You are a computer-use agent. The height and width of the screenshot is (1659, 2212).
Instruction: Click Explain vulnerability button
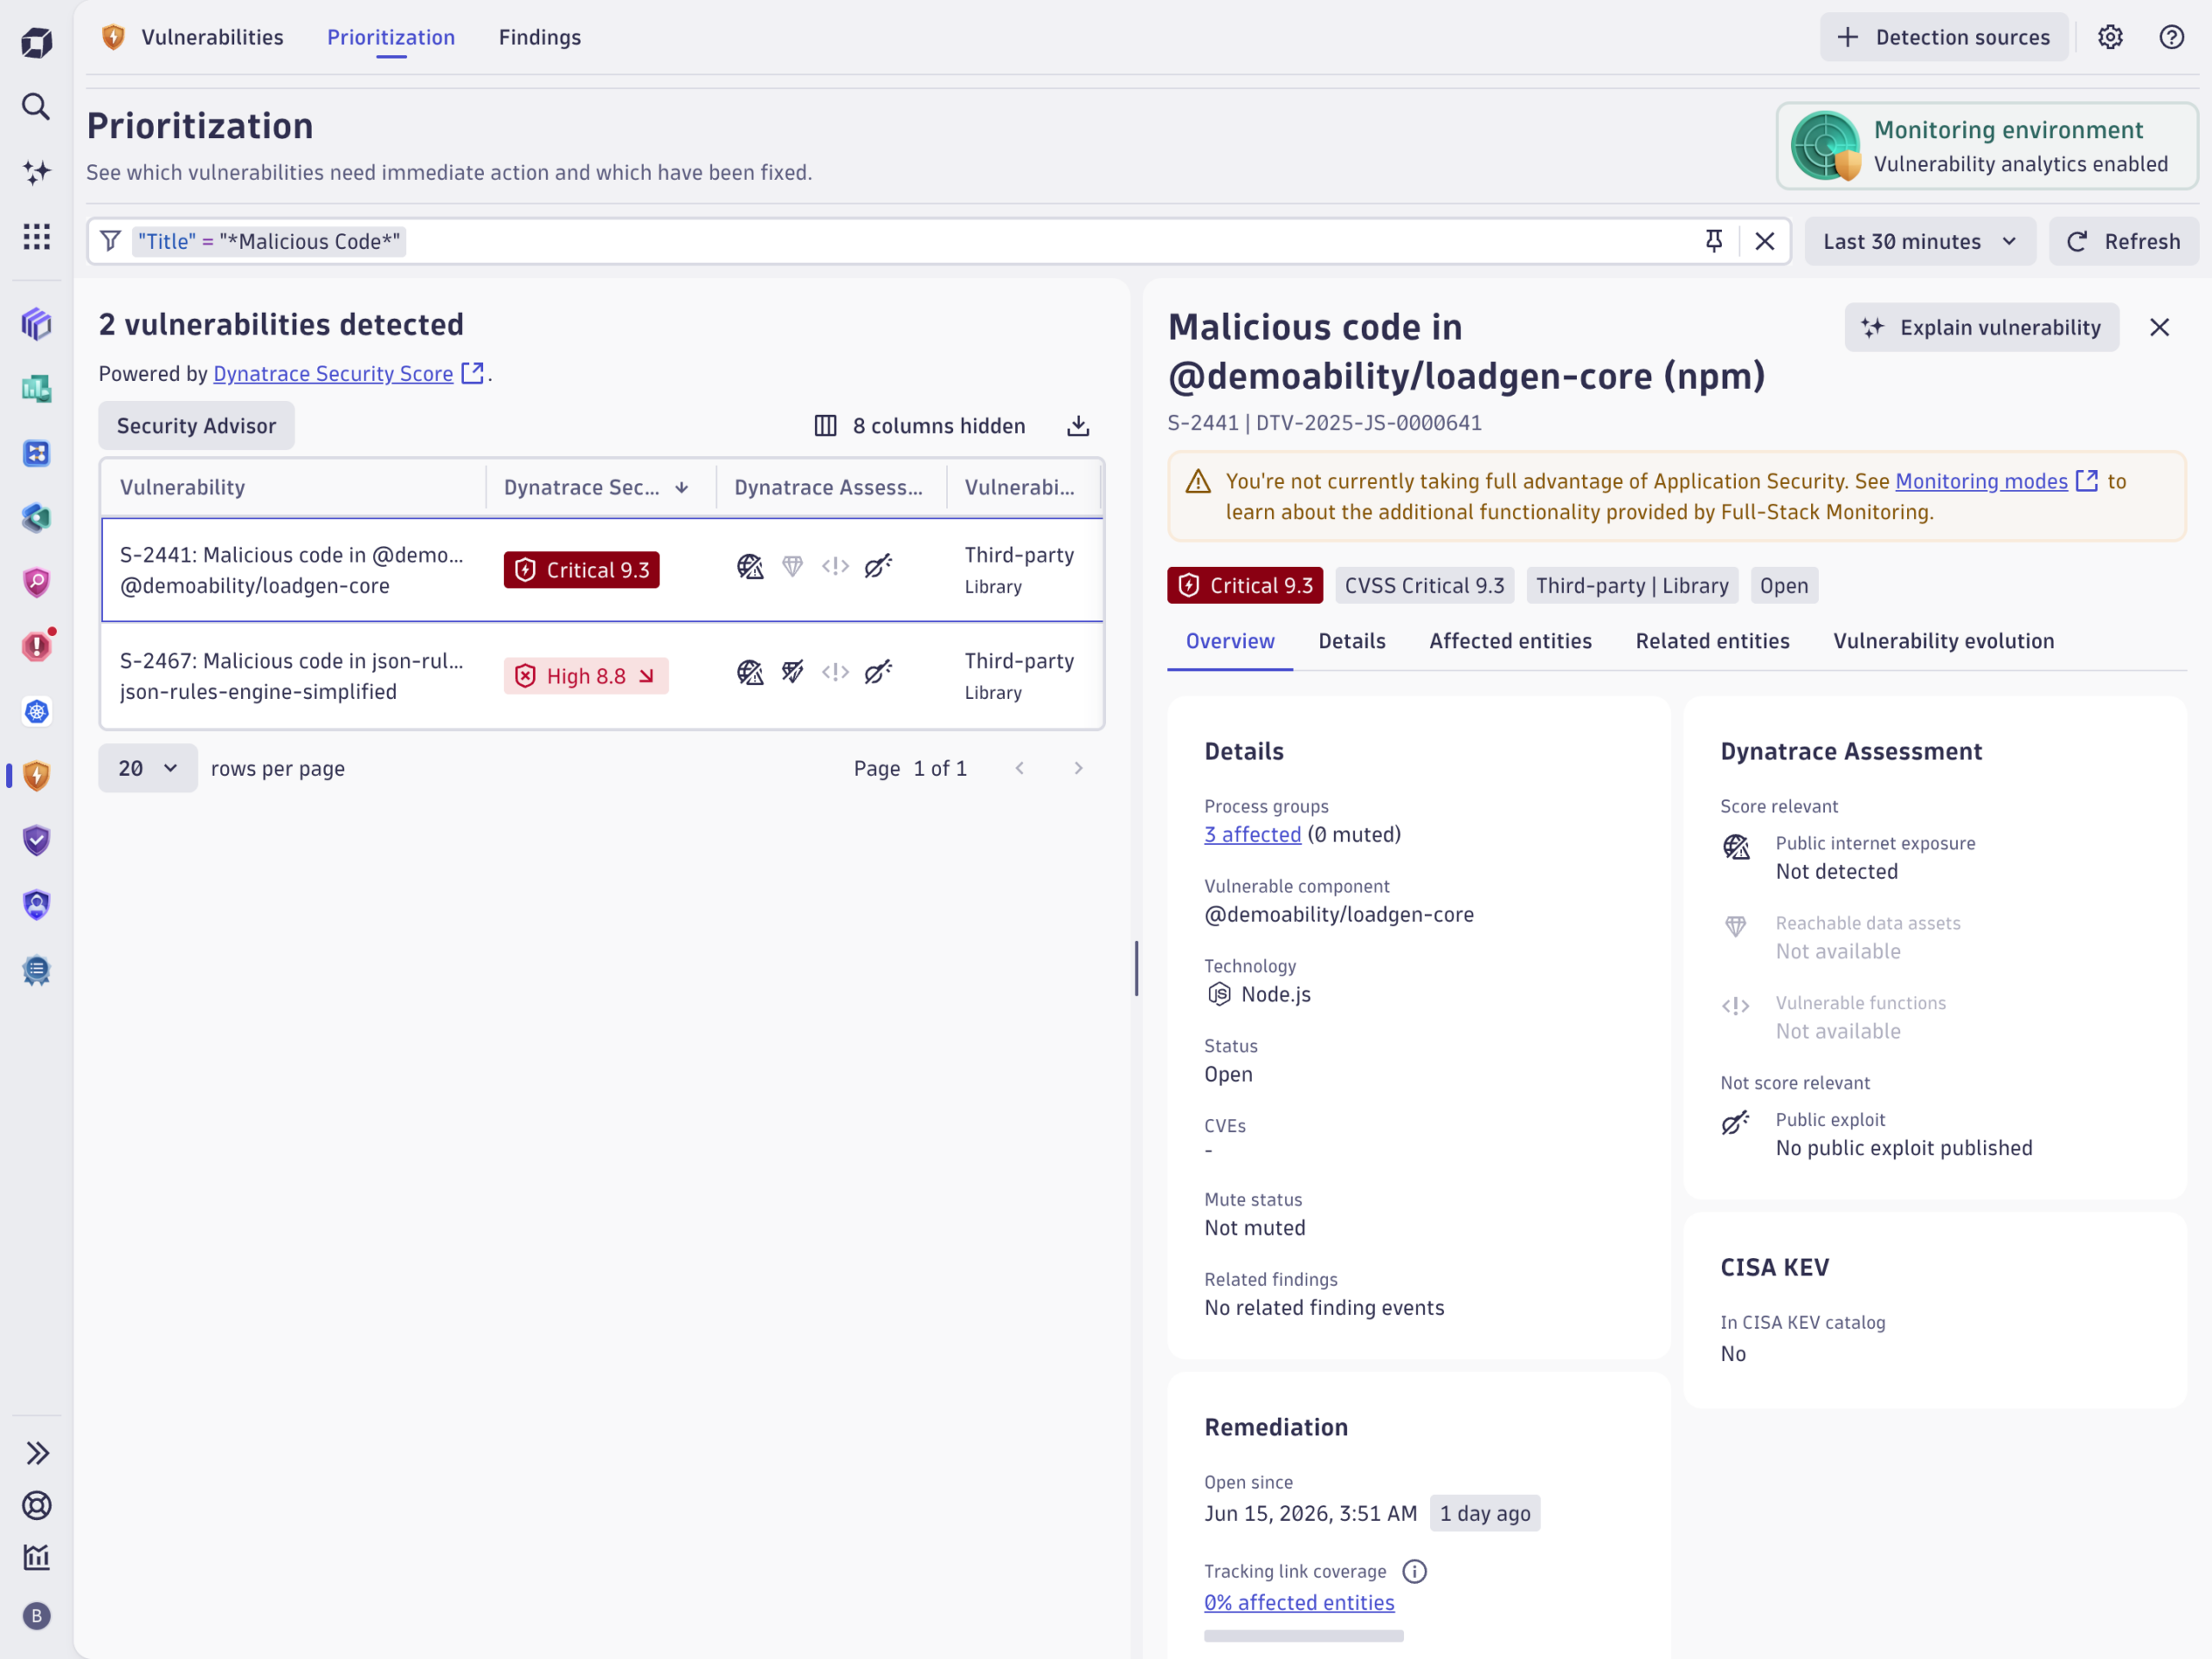click(1981, 327)
